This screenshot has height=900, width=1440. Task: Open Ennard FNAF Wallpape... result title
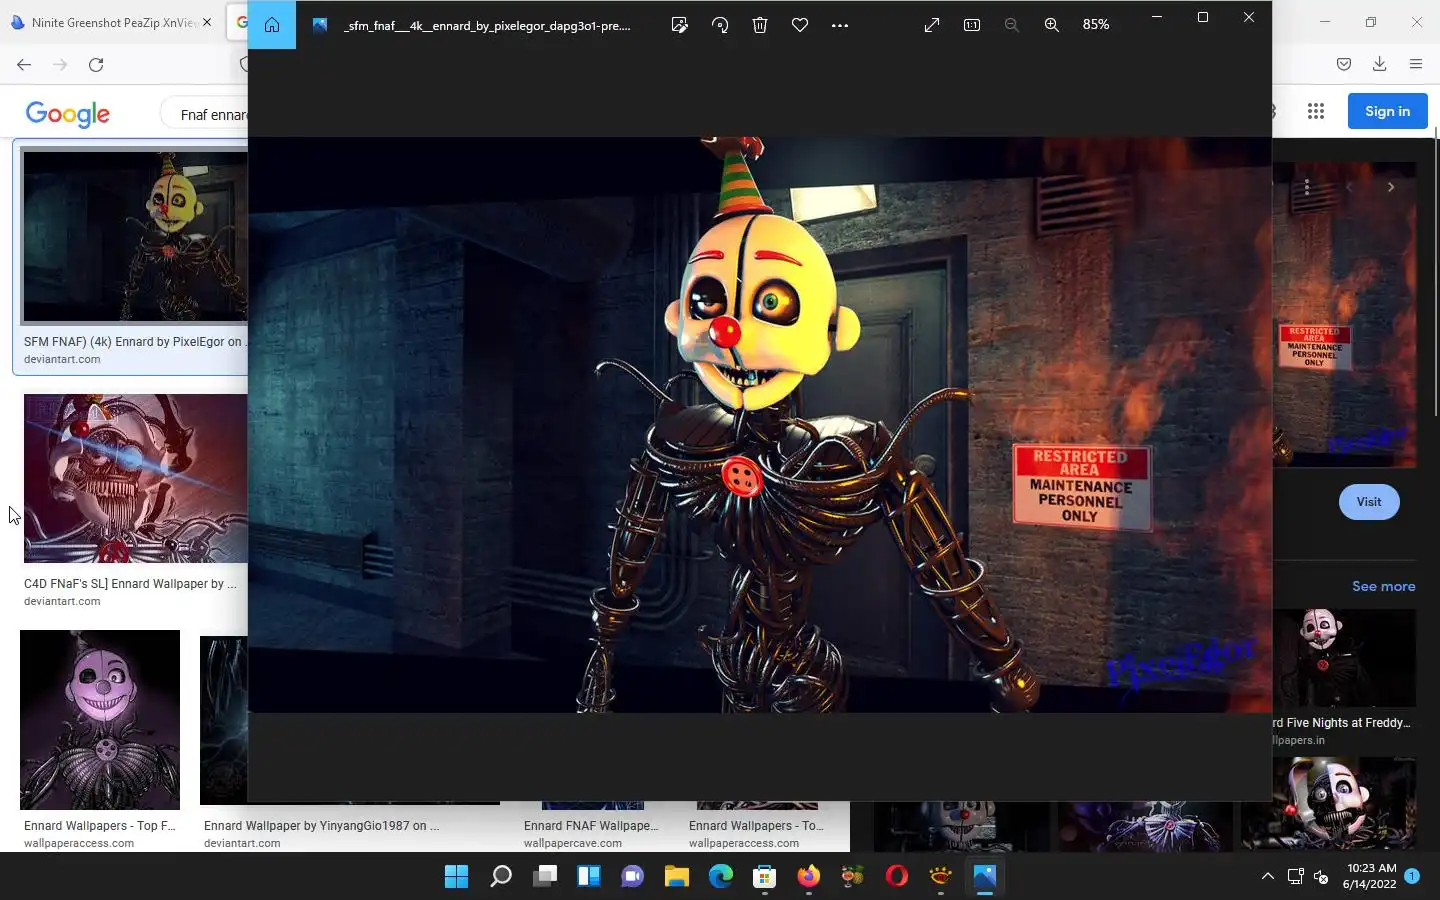click(x=591, y=826)
